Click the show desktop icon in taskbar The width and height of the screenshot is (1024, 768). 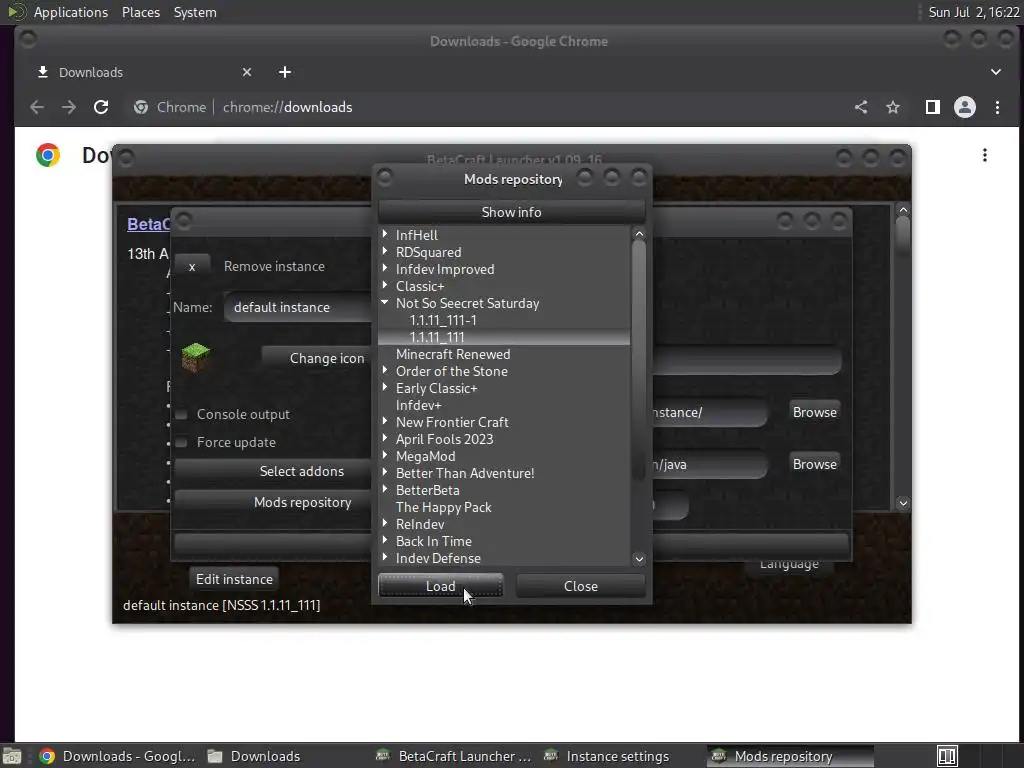11,756
